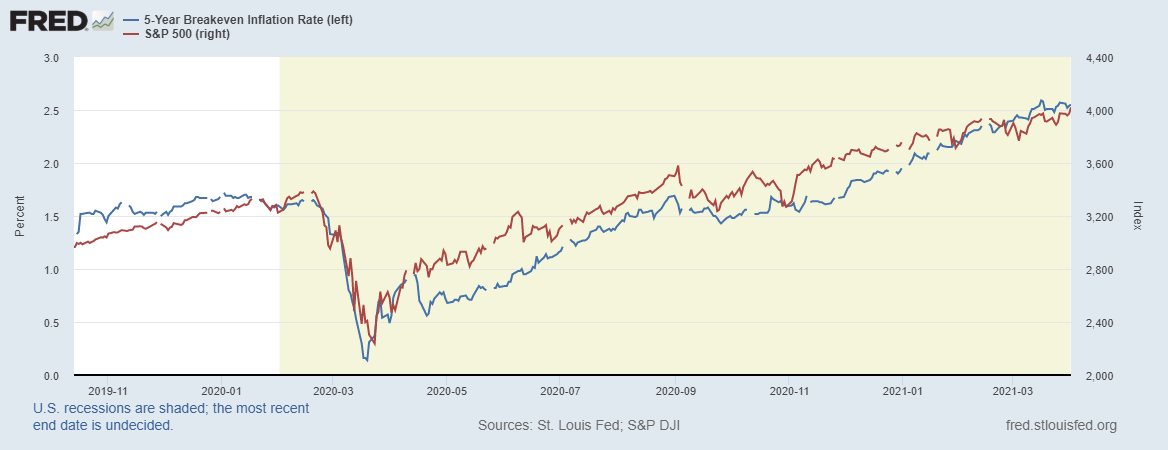
Task: Click the 0.0 left axis value
Action: tap(52, 376)
